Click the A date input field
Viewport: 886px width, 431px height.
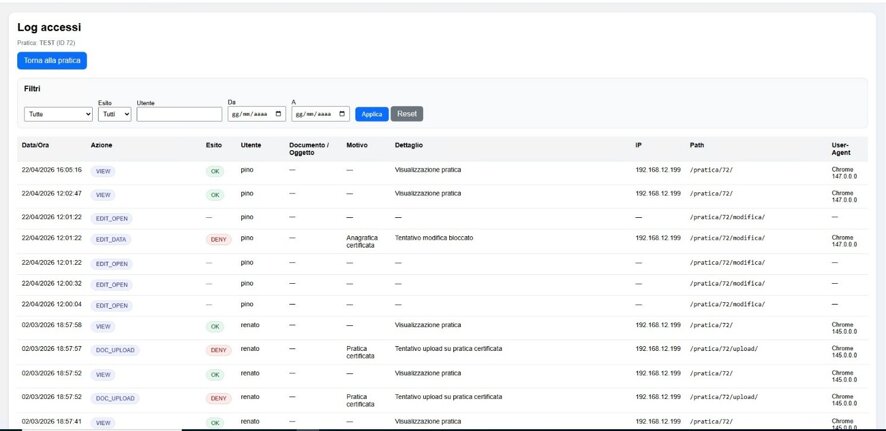[320, 114]
